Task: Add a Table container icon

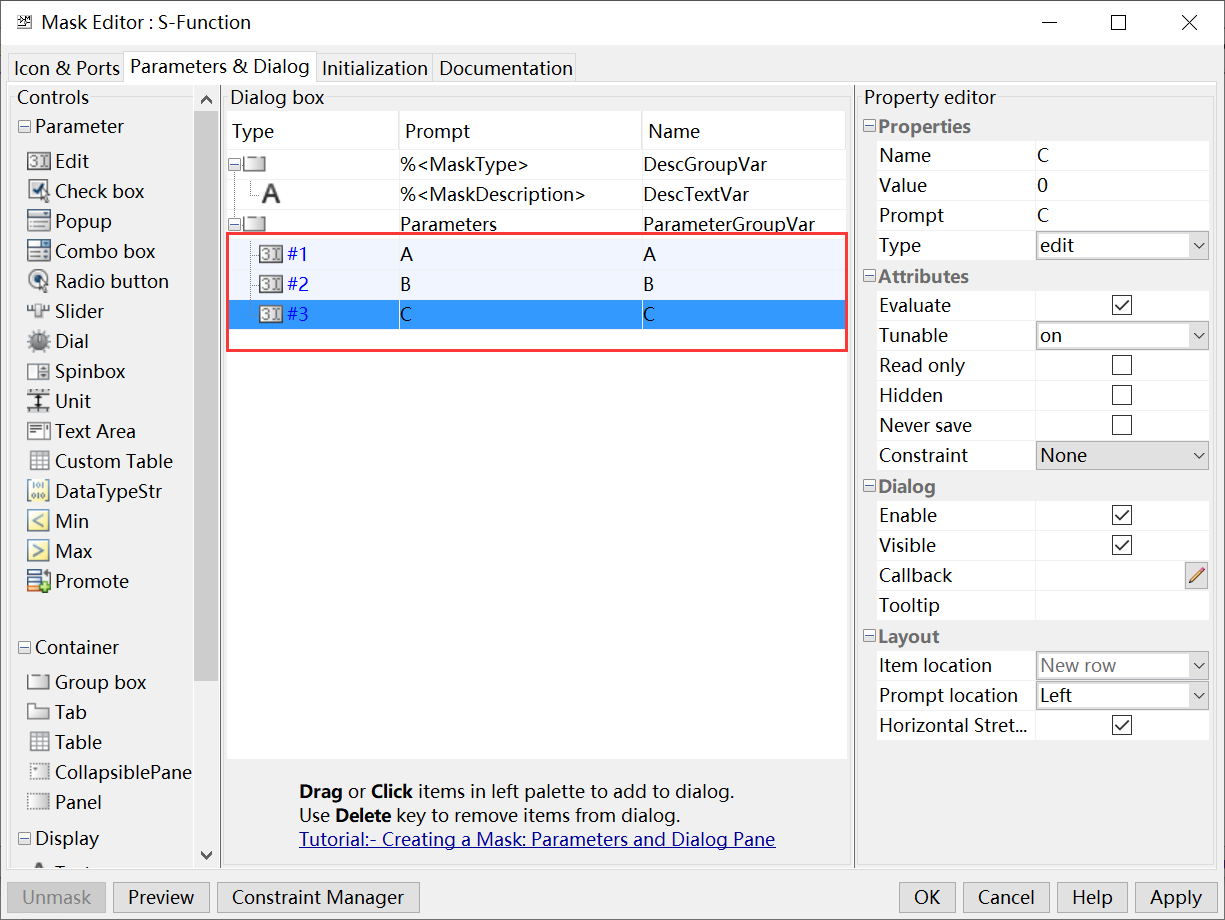Action: click(x=39, y=742)
